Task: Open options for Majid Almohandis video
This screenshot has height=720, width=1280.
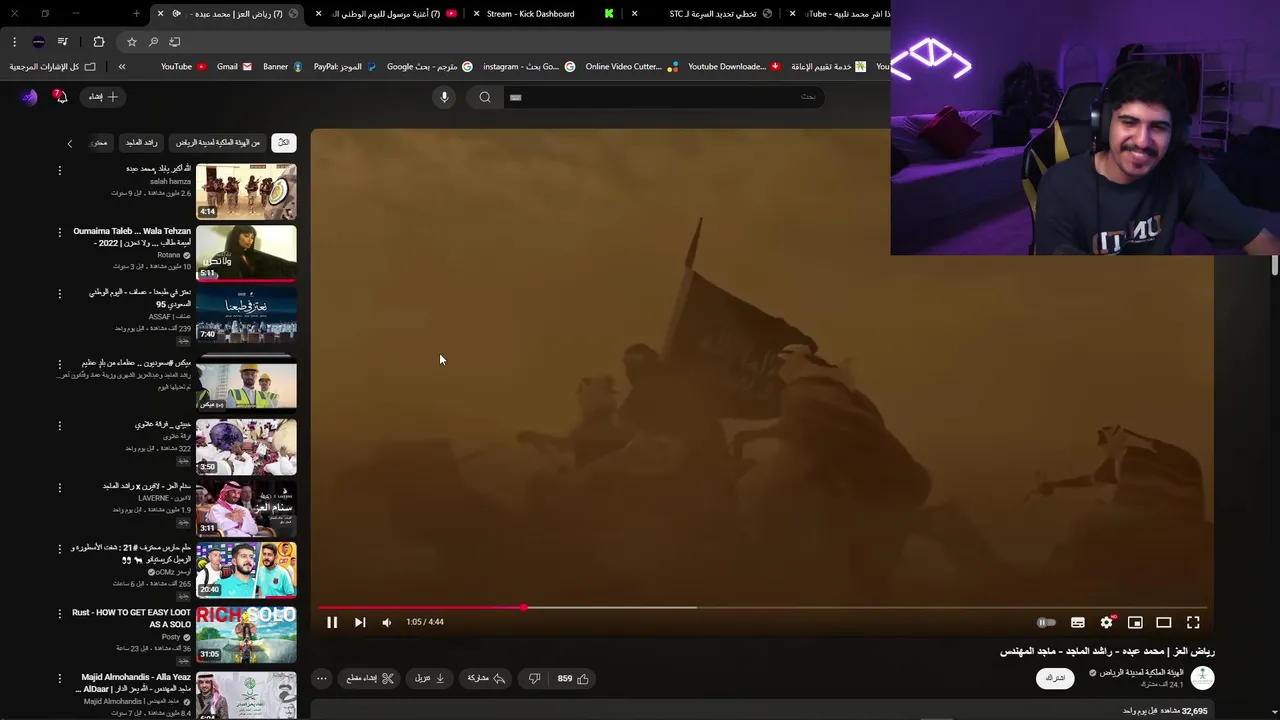Action: tap(59, 678)
